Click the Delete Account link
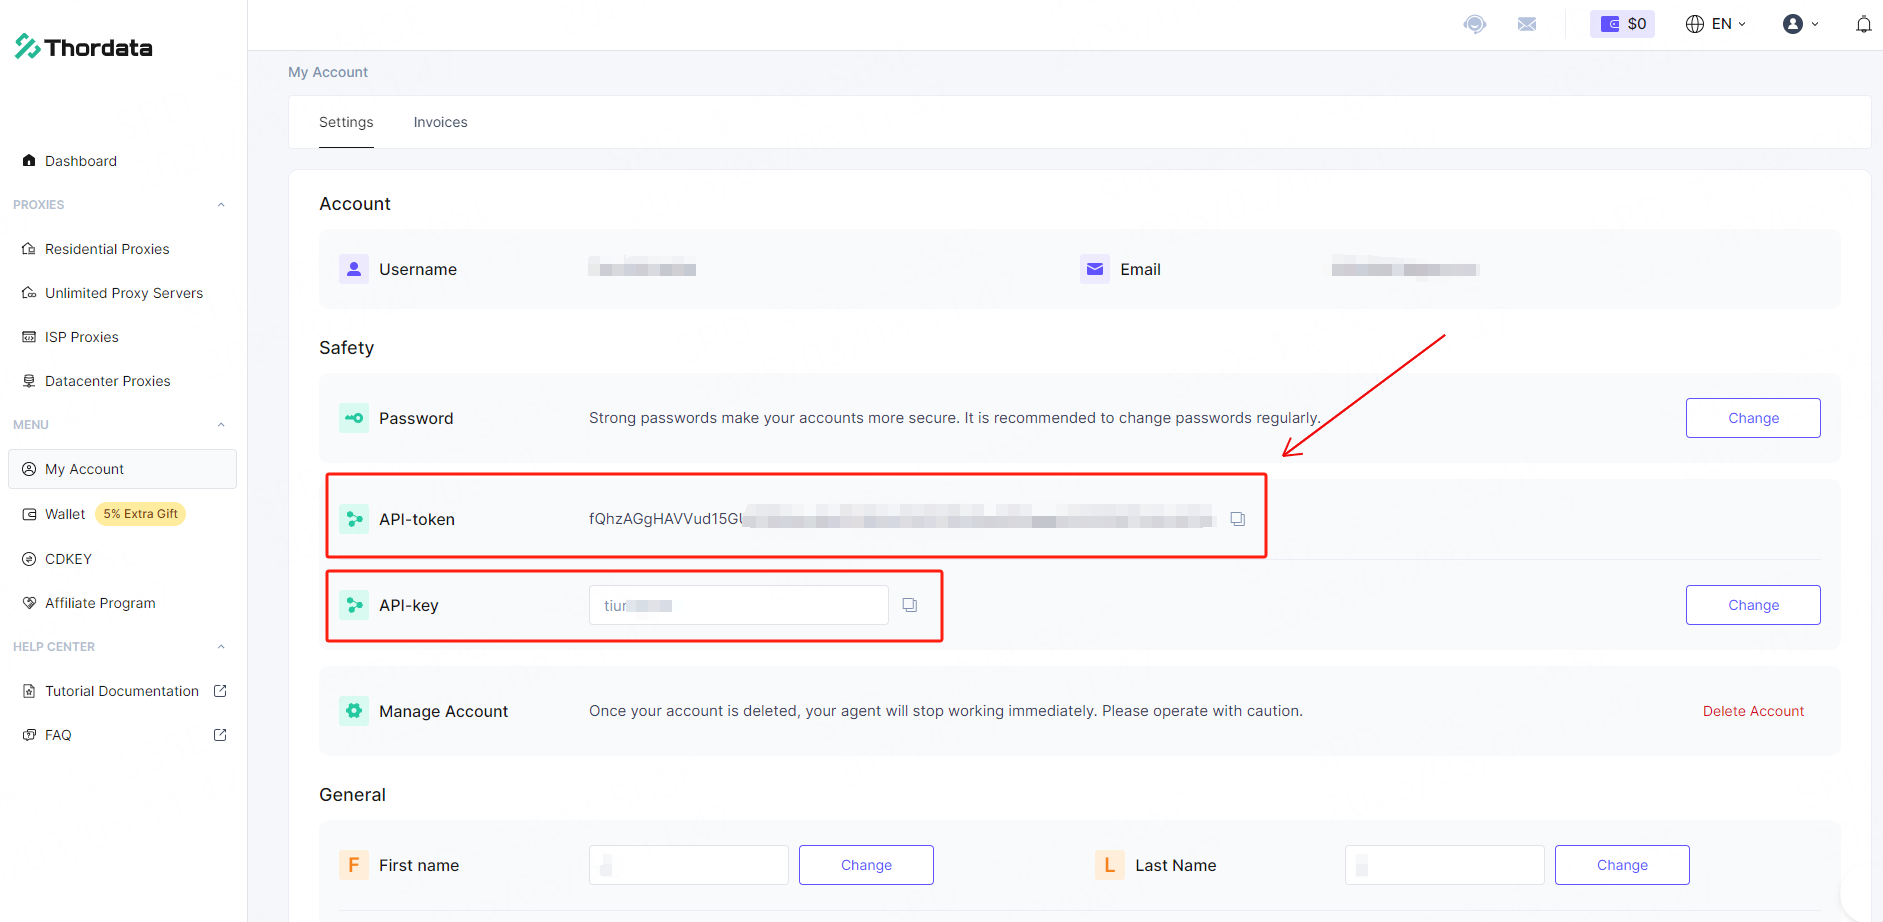This screenshot has width=1883, height=922. coord(1753,711)
